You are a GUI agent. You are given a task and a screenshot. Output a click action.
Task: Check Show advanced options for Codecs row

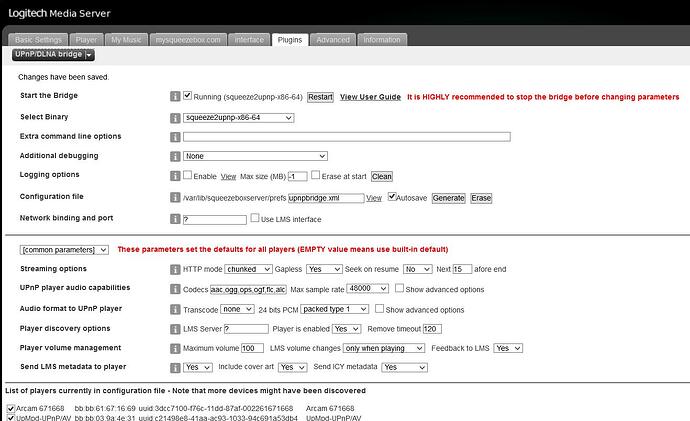pyautogui.click(x=399, y=288)
